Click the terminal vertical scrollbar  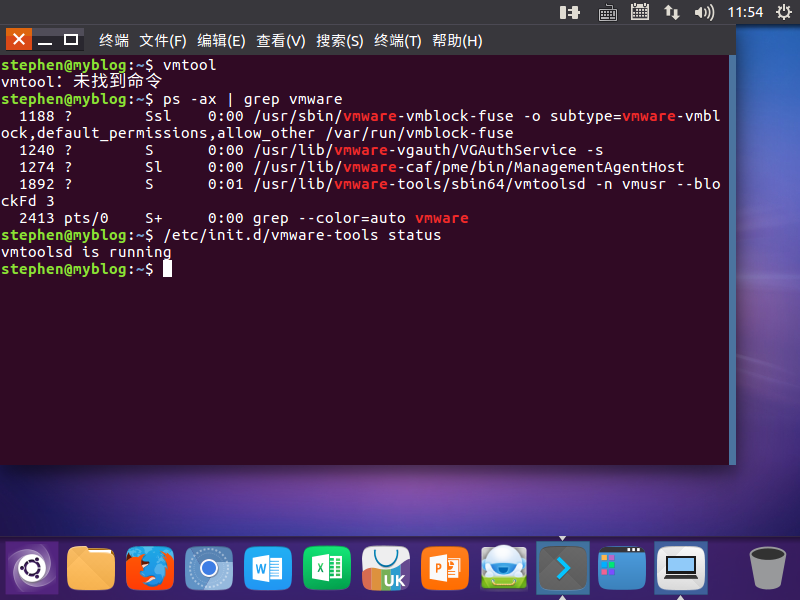tap(732, 260)
